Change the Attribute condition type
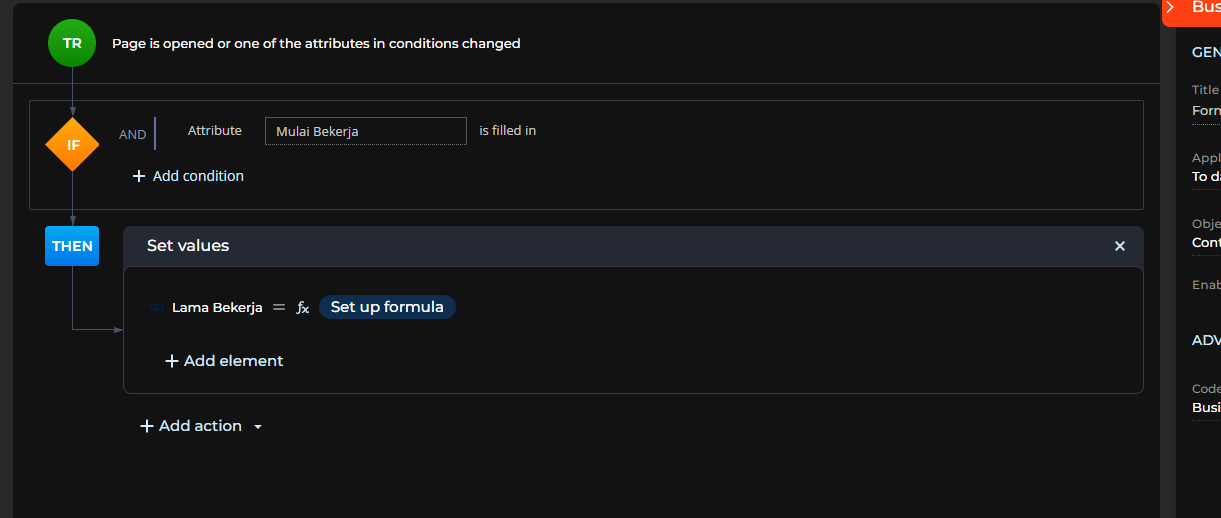Image resolution: width=1221 pixels, height=518 pixels. point(215,130)
